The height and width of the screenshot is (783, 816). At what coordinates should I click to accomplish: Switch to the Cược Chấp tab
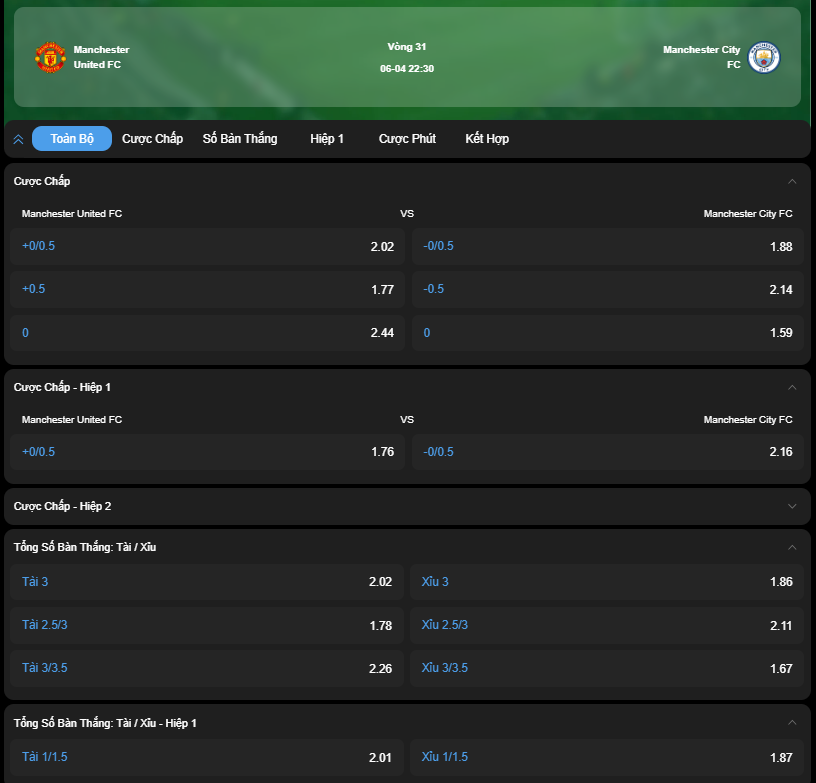click(152, 138)
